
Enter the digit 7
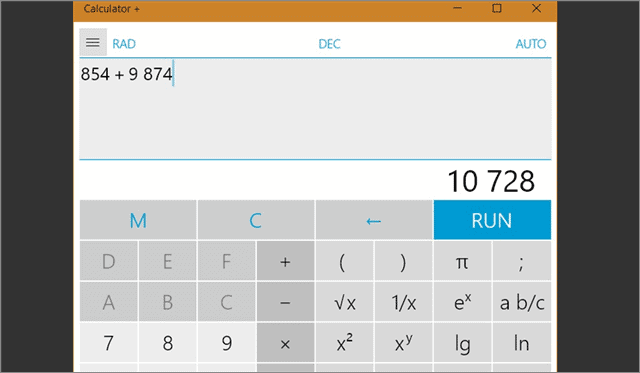pos(109,343)
